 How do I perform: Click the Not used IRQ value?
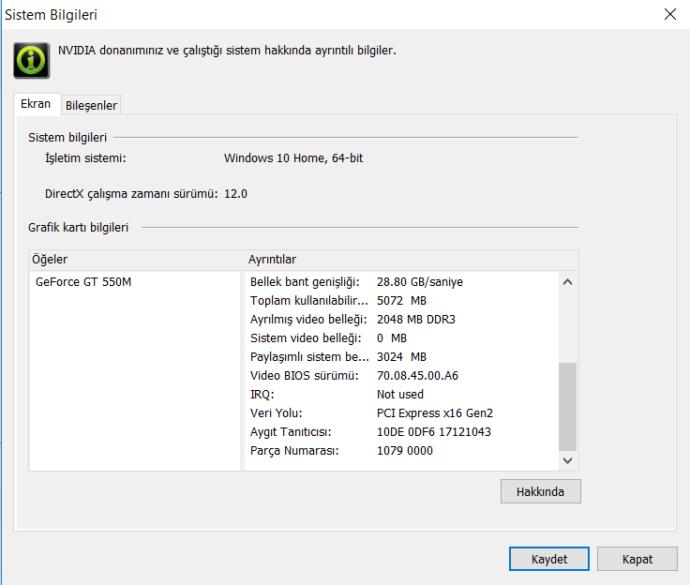tap(400, 394)
